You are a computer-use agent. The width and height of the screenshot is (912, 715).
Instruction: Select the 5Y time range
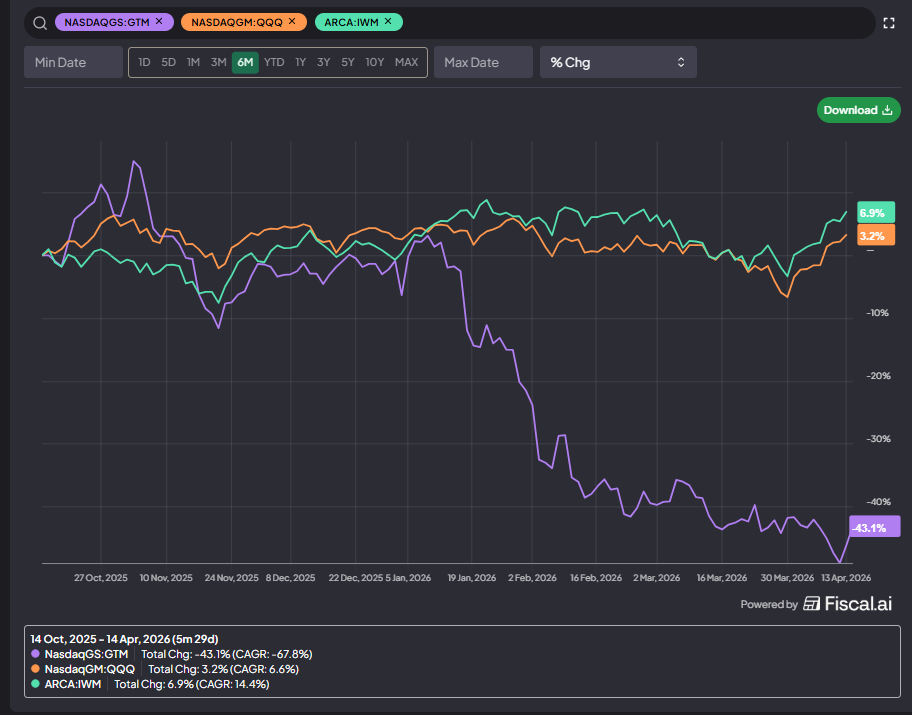(348, 62)
